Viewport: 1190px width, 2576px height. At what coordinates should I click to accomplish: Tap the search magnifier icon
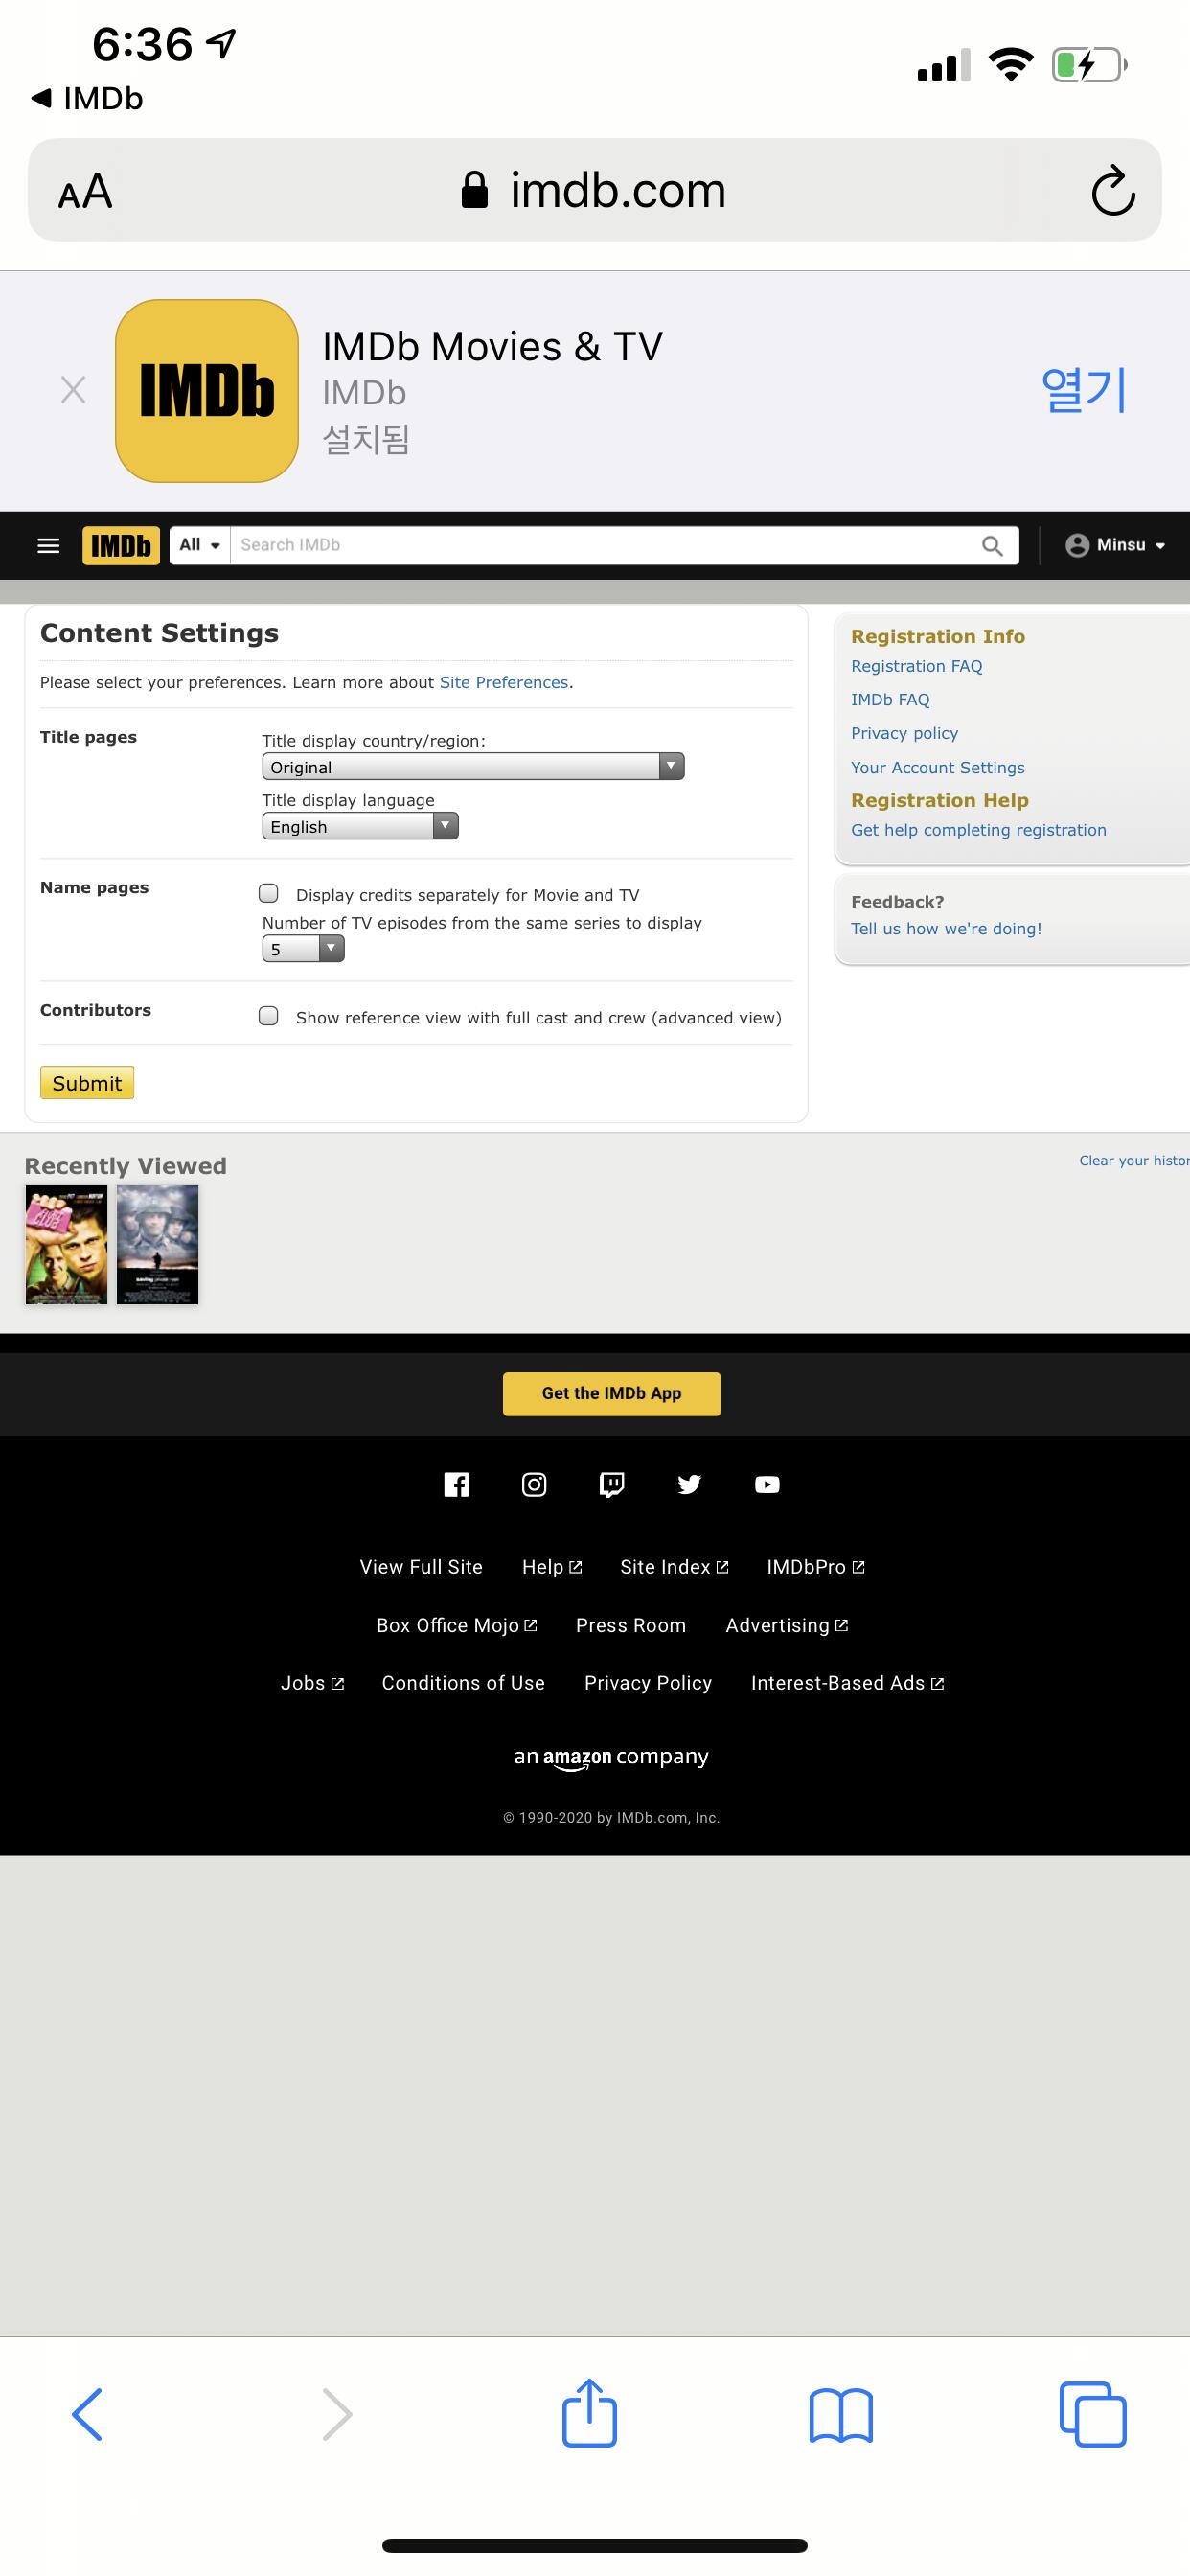(x=992, y=545)
